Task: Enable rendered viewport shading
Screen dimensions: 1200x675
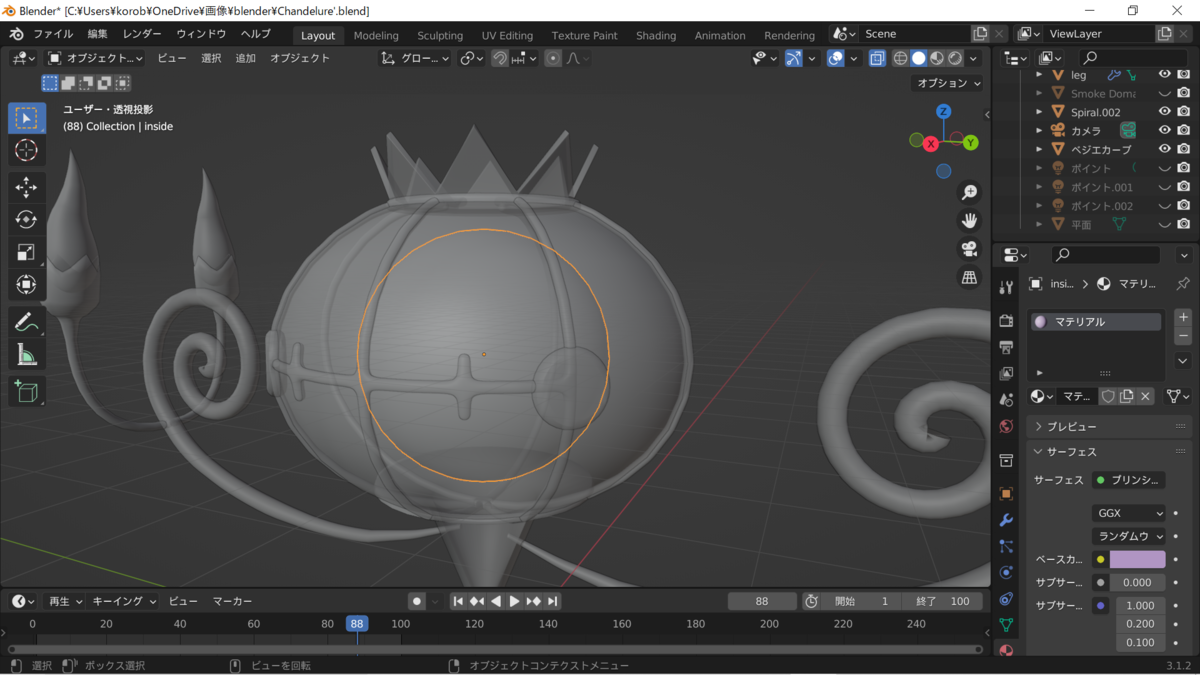Action: click(955, 58)
